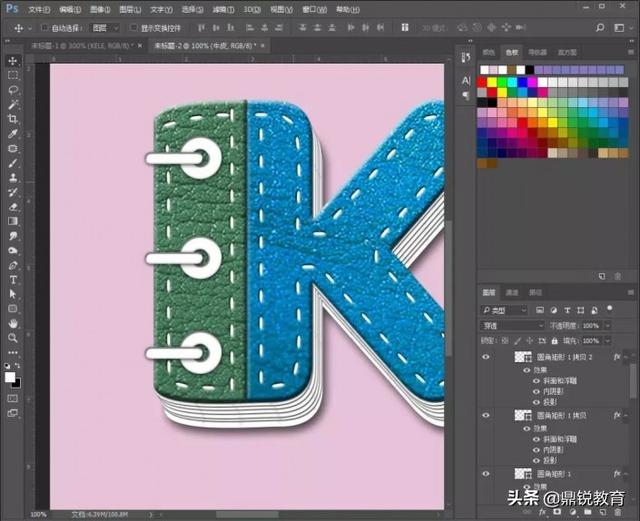Switch to the 通道 panel tab
The height and width of the screenshot is (521, 640).
click(x=512, y=292)
